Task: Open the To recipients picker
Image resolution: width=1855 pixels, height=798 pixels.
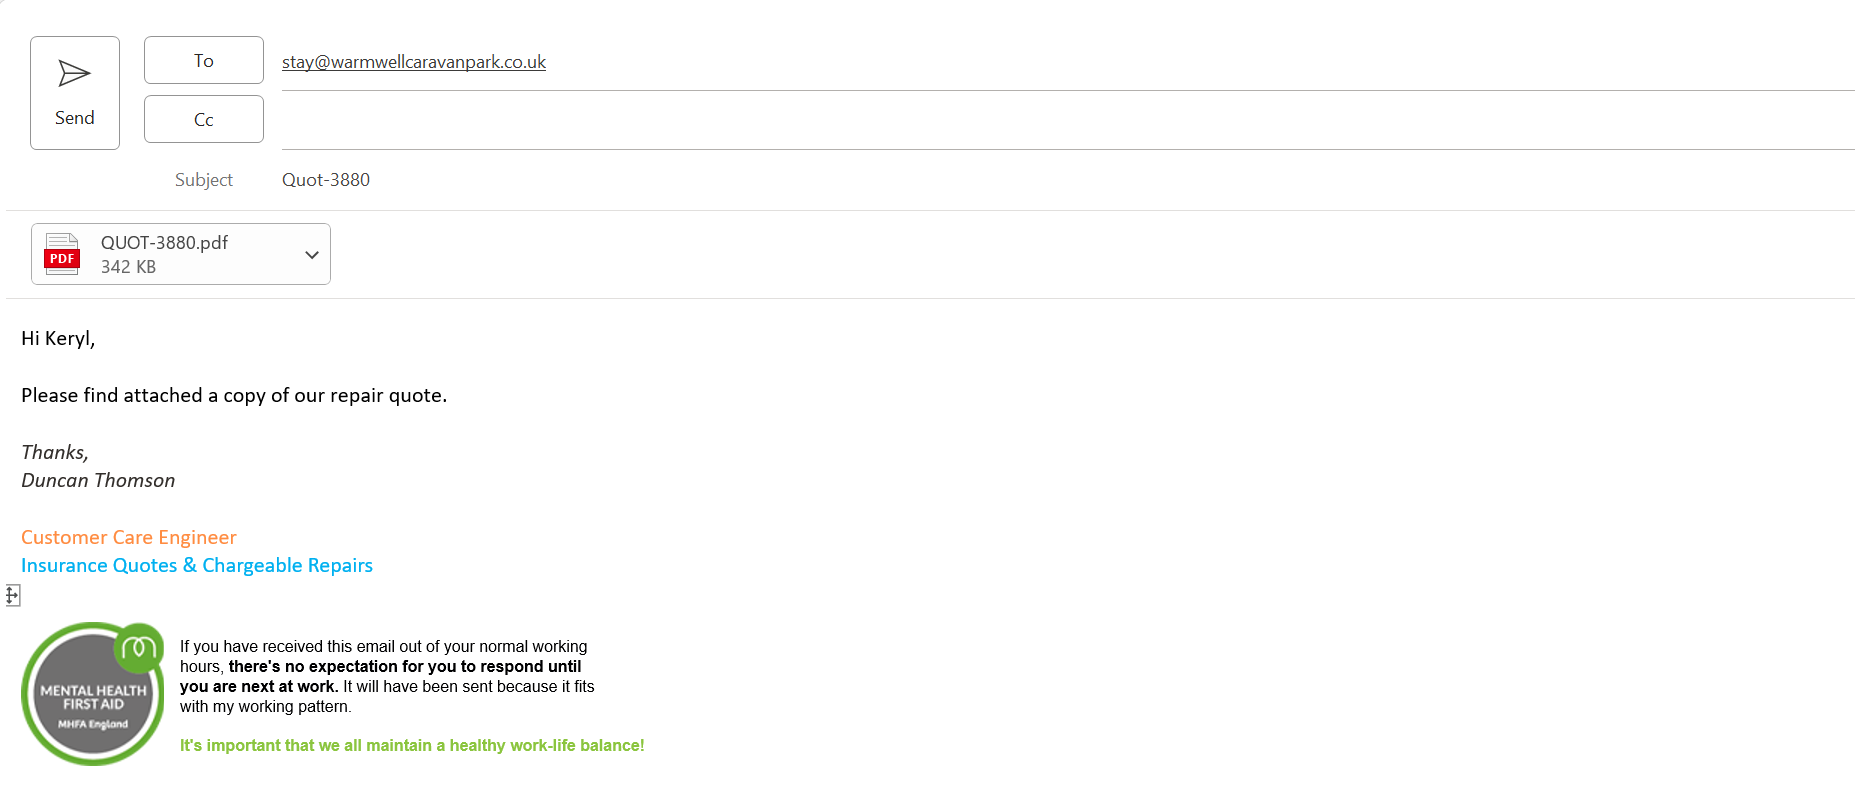Action: [203, 61]
